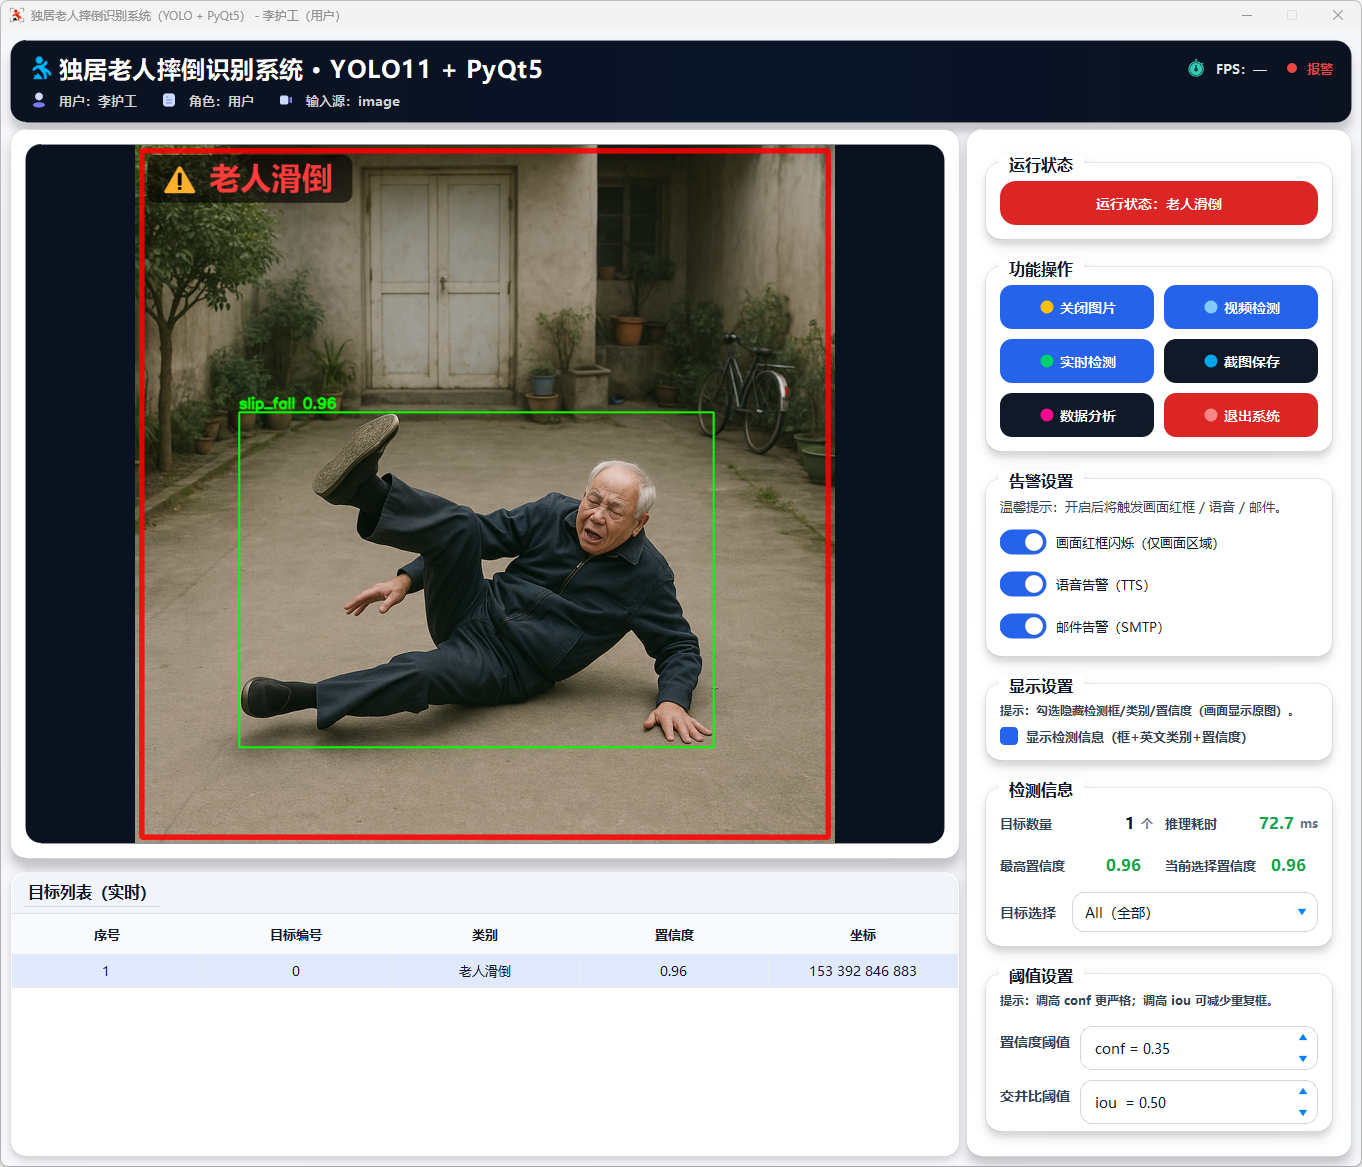Click the user profile icon in header
The width and height of the screenshot is (1362, 1167).
[39, 100]
